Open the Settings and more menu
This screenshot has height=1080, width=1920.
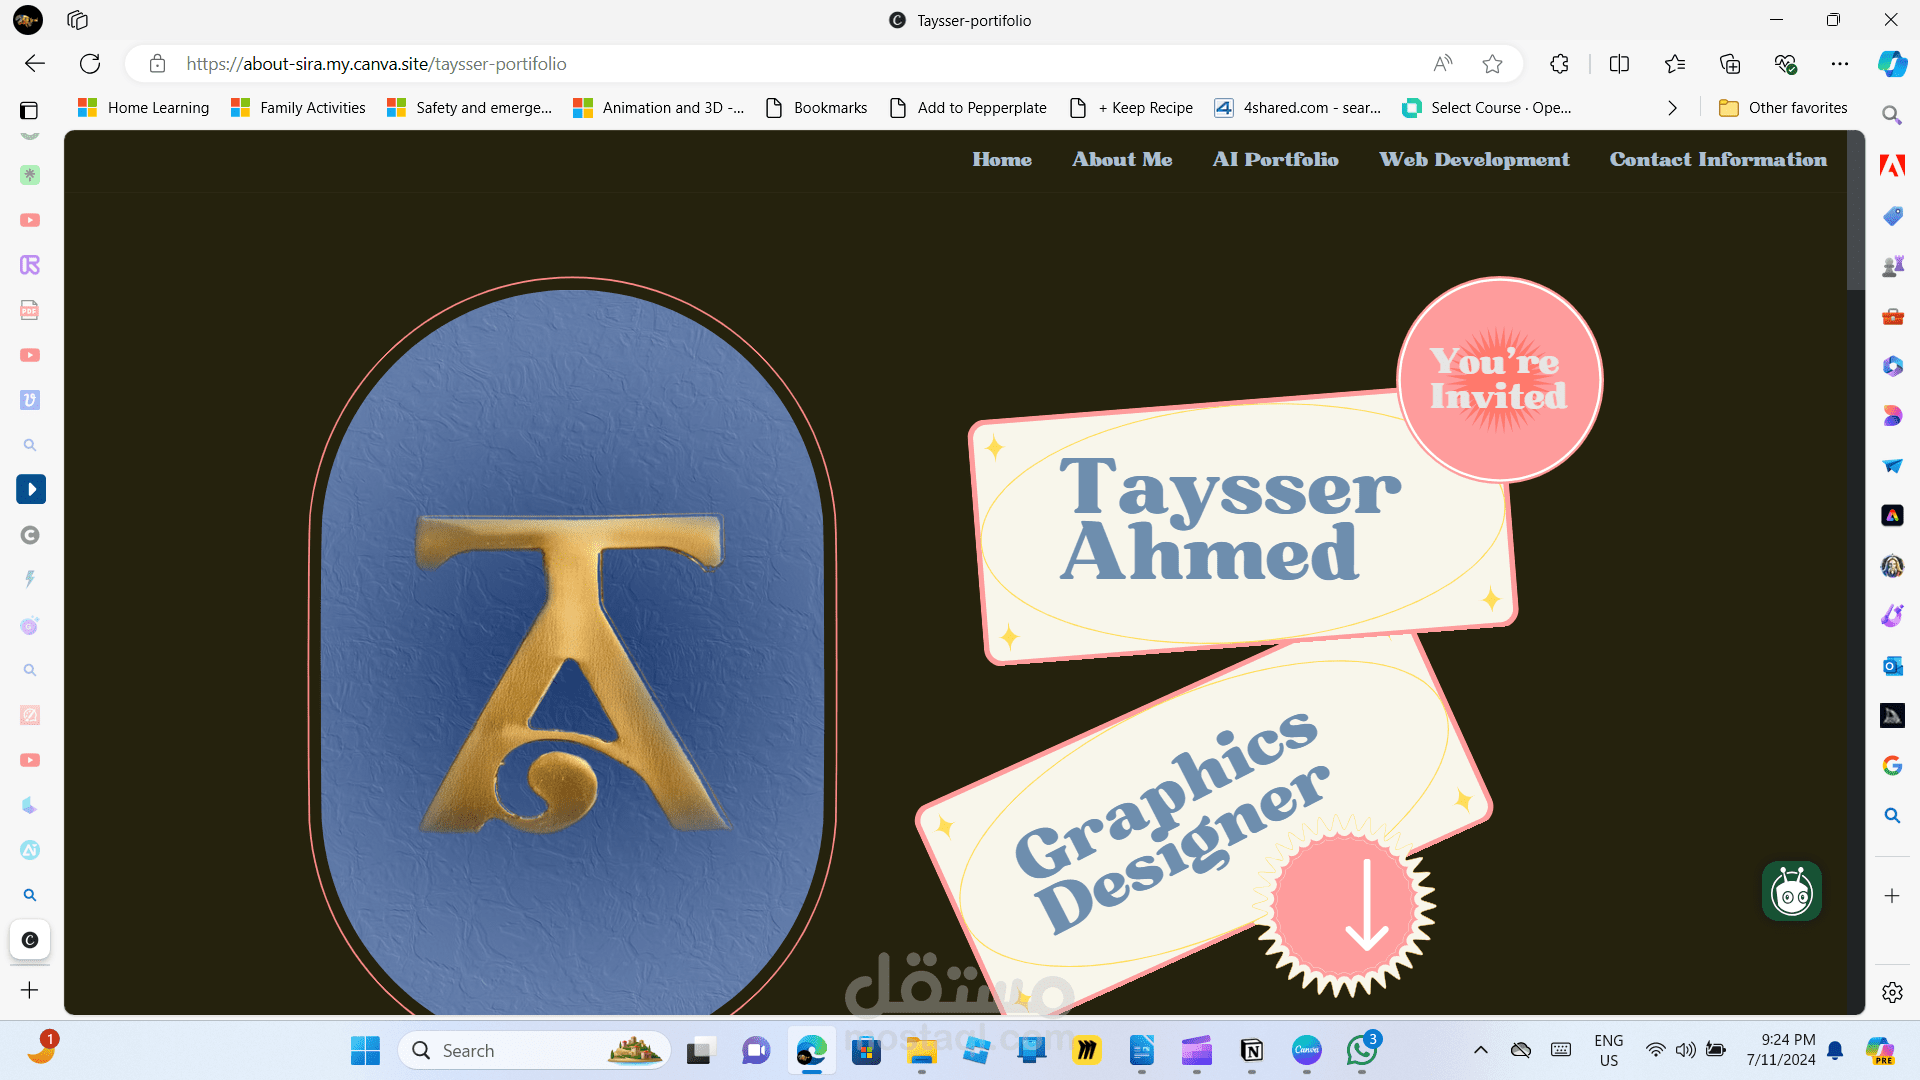[1840, 64]
